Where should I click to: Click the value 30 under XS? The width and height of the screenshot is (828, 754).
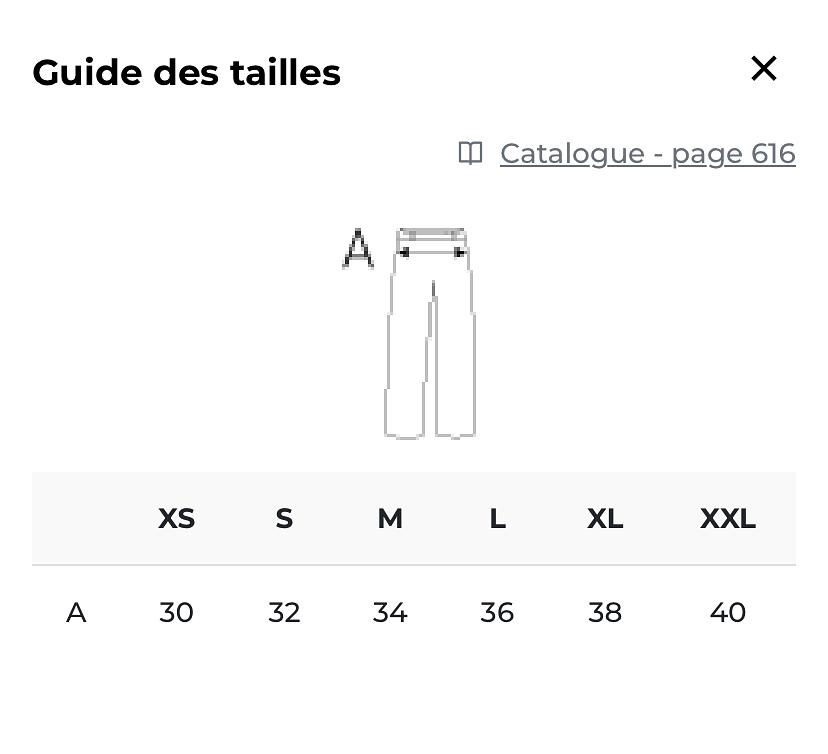(x=176, y=613)
